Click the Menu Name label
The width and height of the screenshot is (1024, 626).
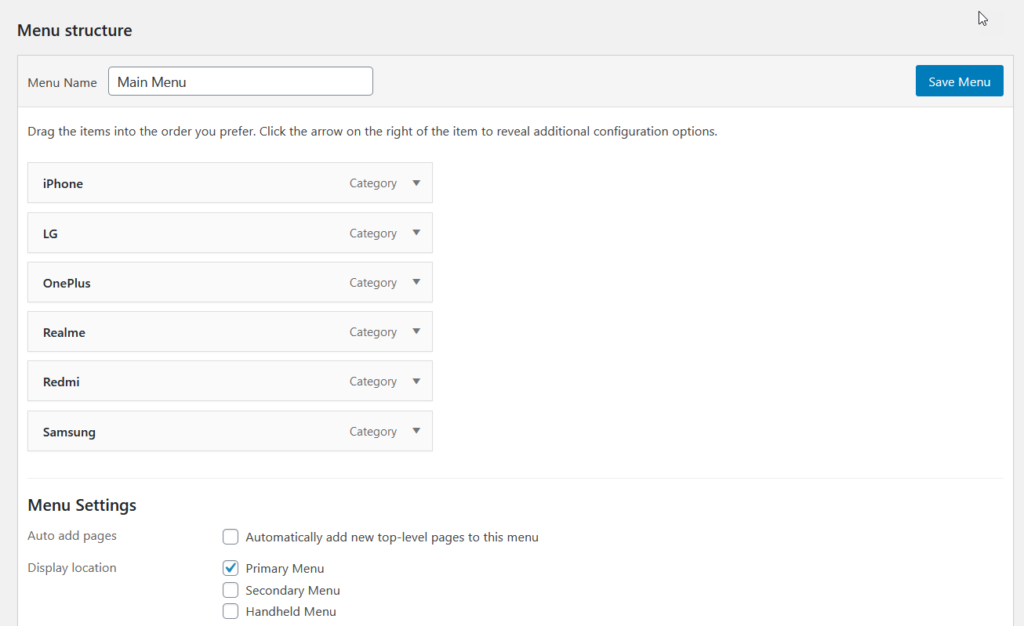pos(62,82)
